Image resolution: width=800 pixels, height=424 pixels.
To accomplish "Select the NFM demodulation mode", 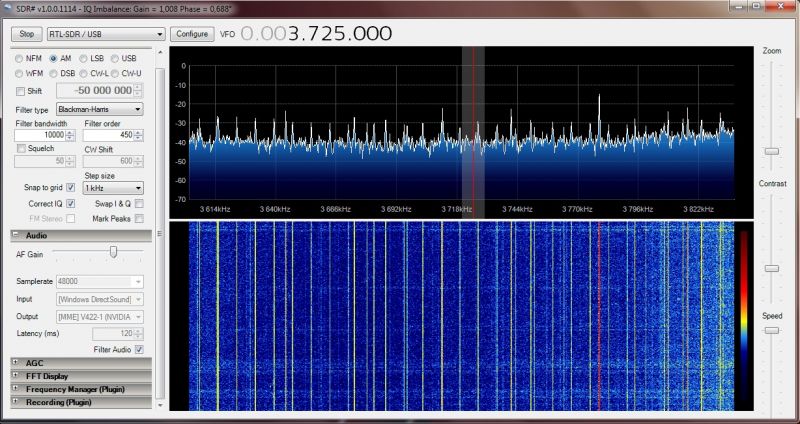I will [19, 59].
